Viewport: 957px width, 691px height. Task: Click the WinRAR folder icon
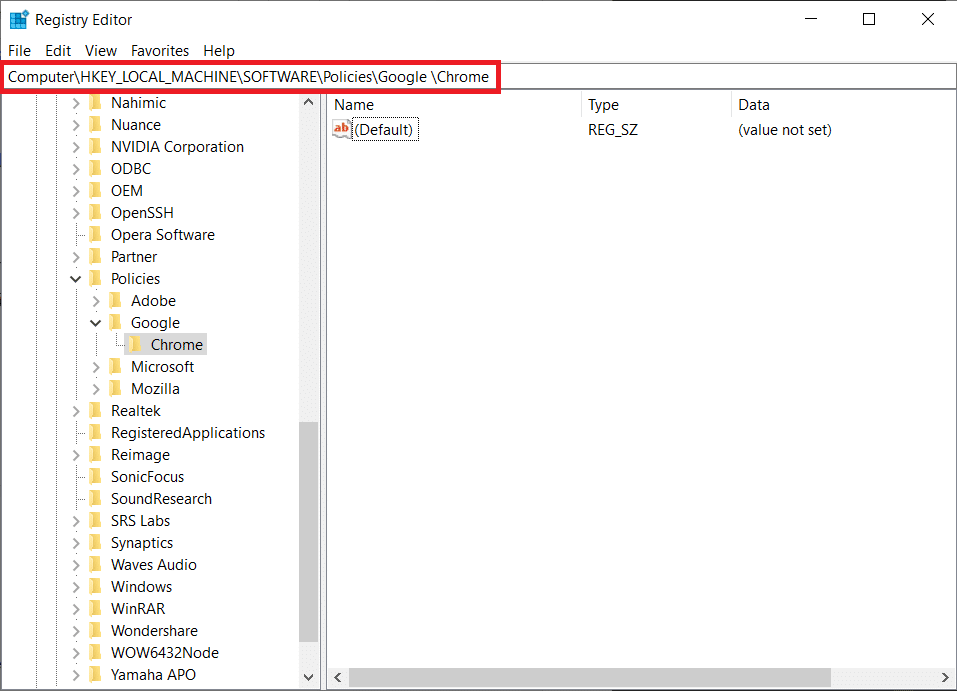click(x=96, y=609)
